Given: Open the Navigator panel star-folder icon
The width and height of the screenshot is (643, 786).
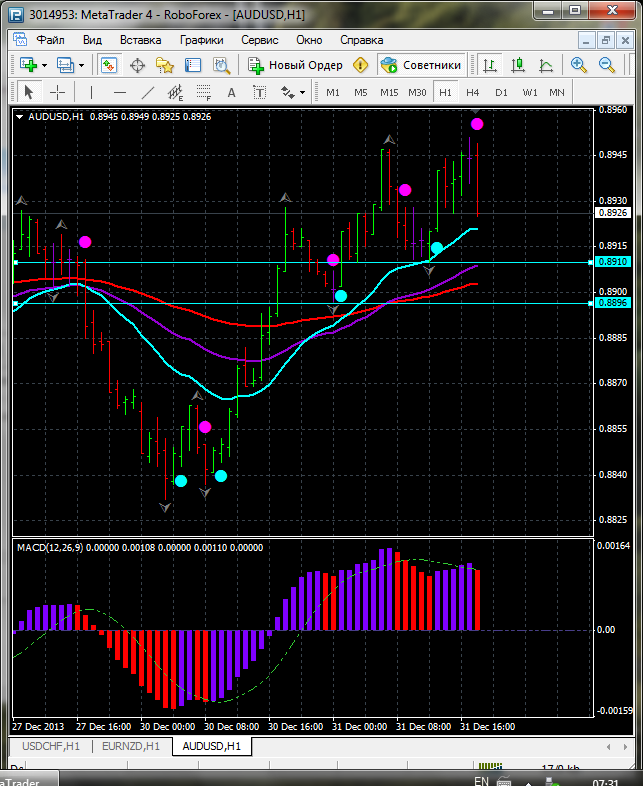Looking at the screenshot, I should [164, 65].
